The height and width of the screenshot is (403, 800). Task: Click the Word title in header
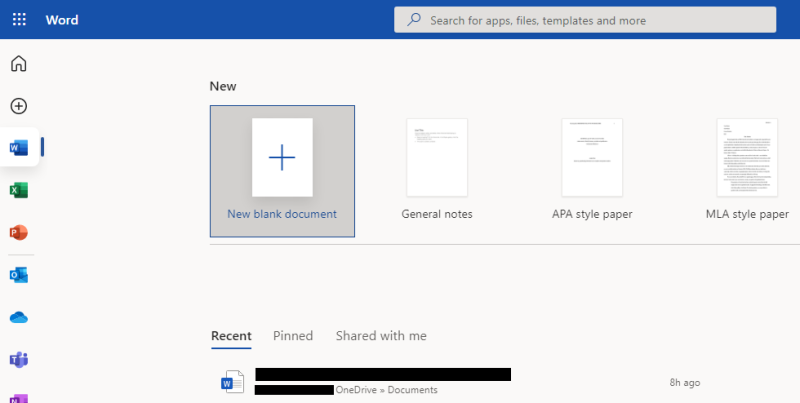click(x=62, y=20)
